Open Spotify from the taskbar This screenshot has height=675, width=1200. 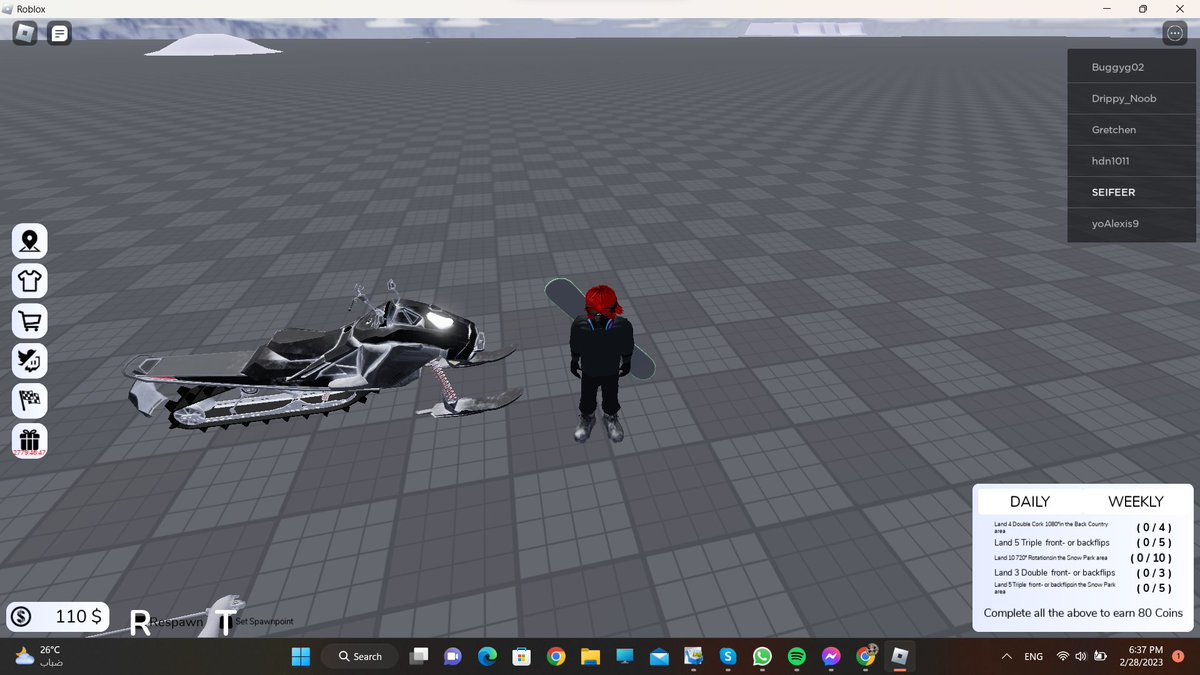(x=797, y=656)
